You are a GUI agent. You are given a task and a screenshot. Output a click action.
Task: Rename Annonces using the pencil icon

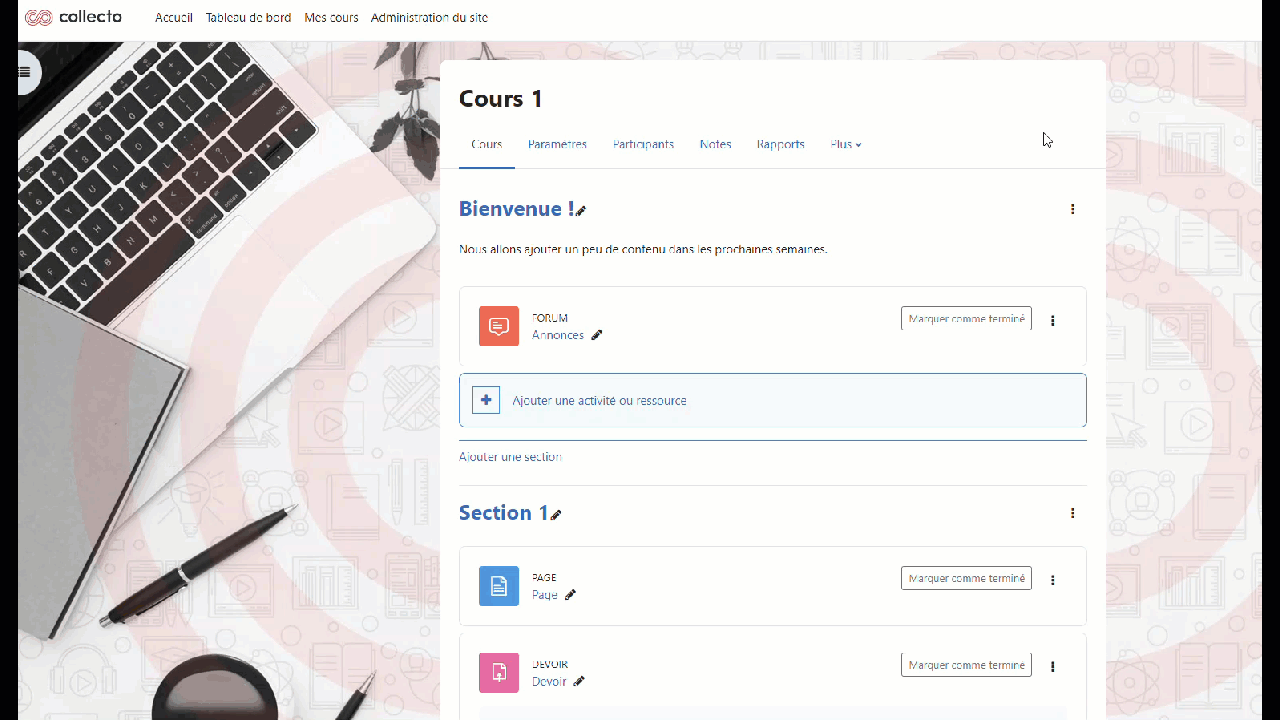[597, 336]
